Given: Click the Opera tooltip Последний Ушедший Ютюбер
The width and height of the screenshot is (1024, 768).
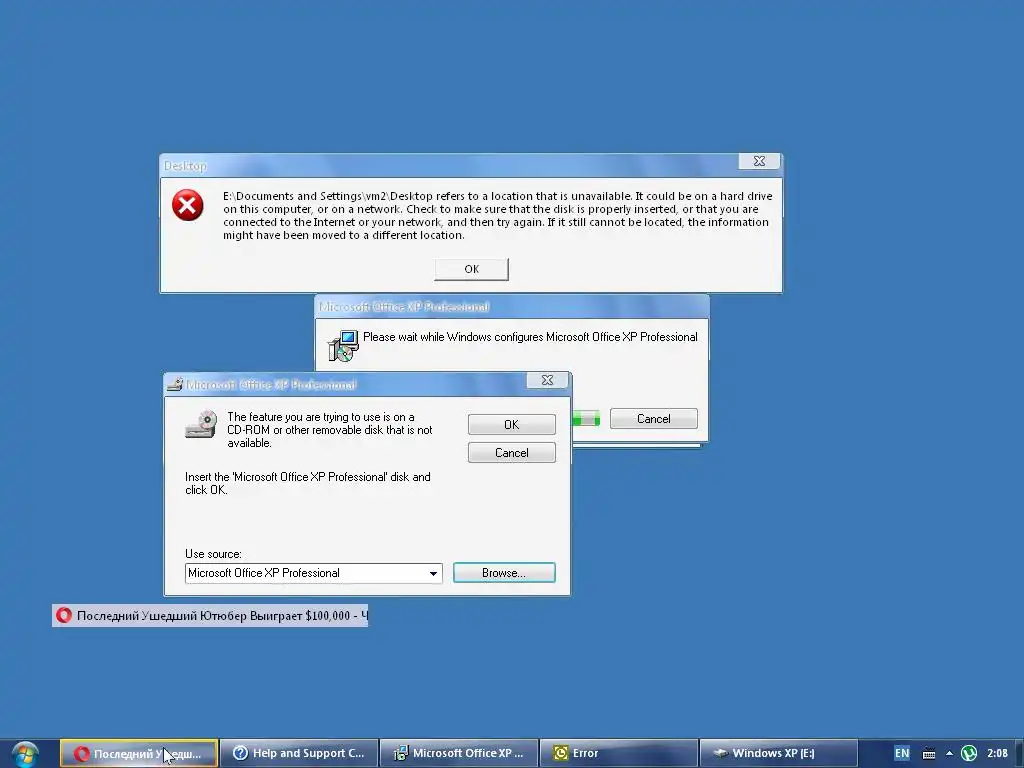Looking at the screenshot, I should click(x=210, y=615).
